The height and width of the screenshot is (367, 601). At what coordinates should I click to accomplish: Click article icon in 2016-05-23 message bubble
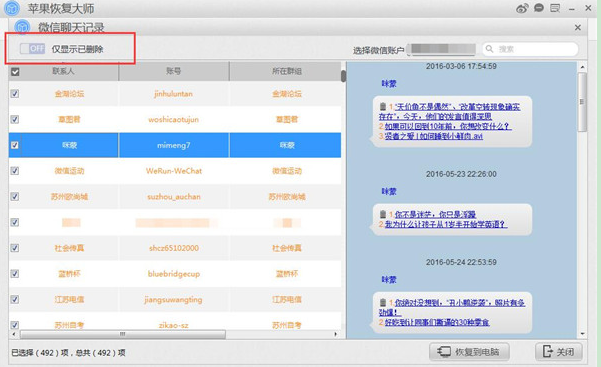(383, 214)
